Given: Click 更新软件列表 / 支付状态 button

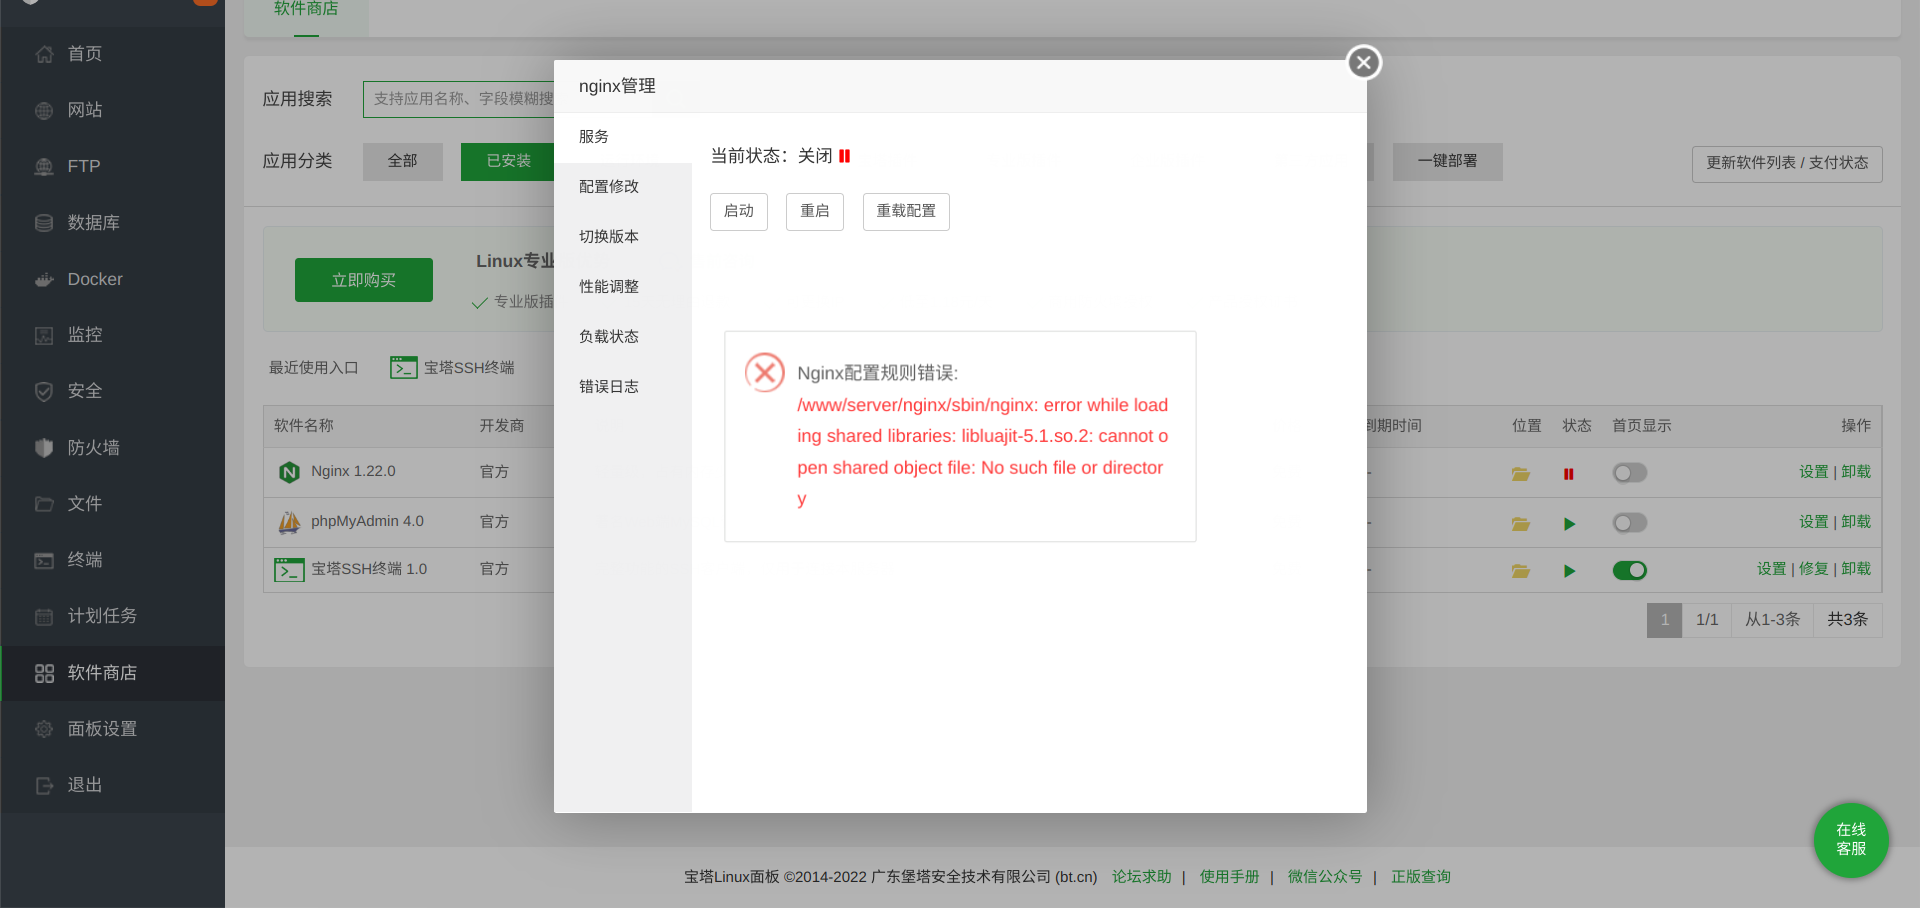Looking at the screenshot, I should (x=1787, y=164).
